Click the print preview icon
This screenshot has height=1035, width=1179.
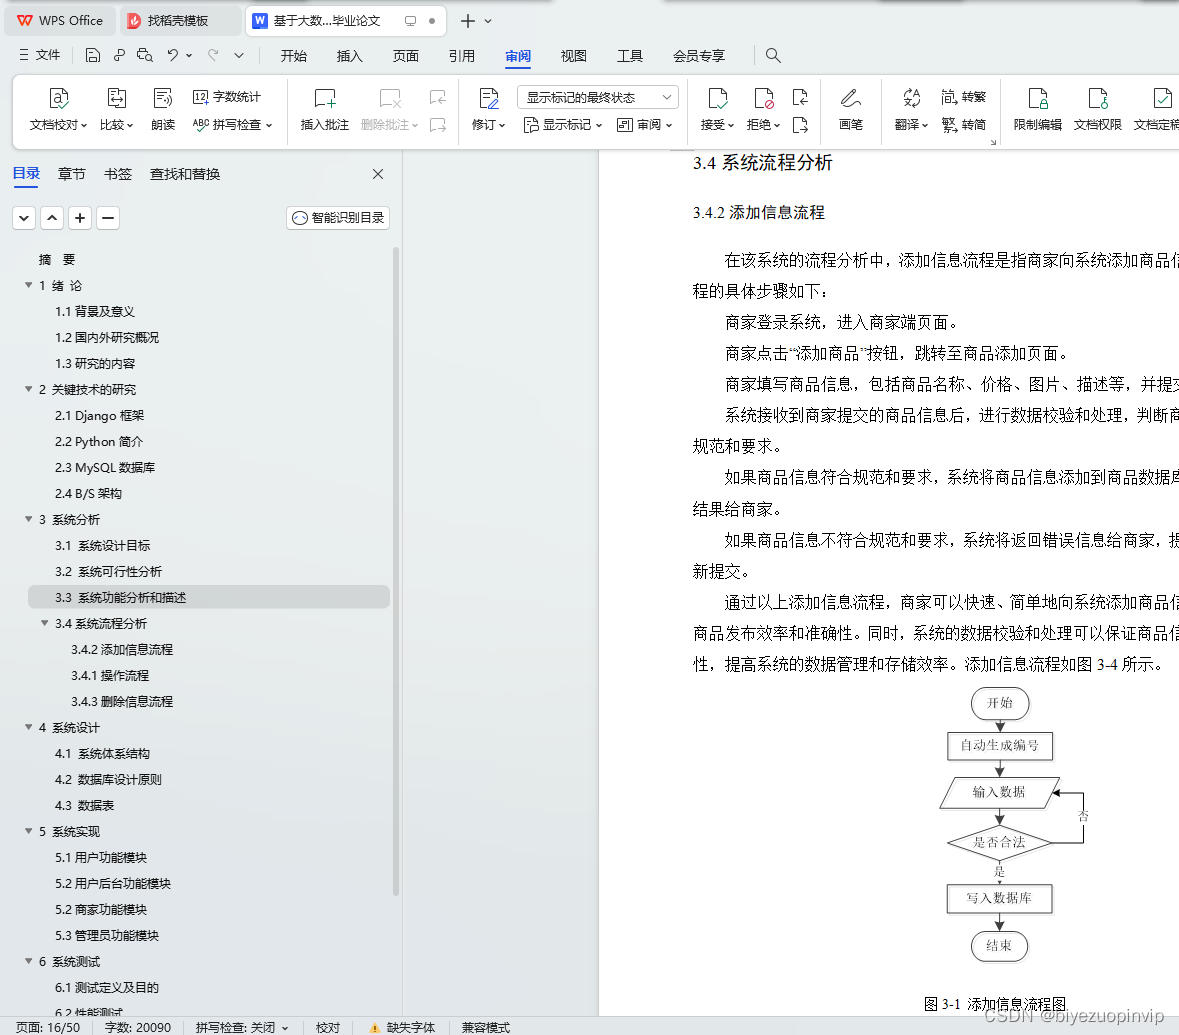(145, 55)
